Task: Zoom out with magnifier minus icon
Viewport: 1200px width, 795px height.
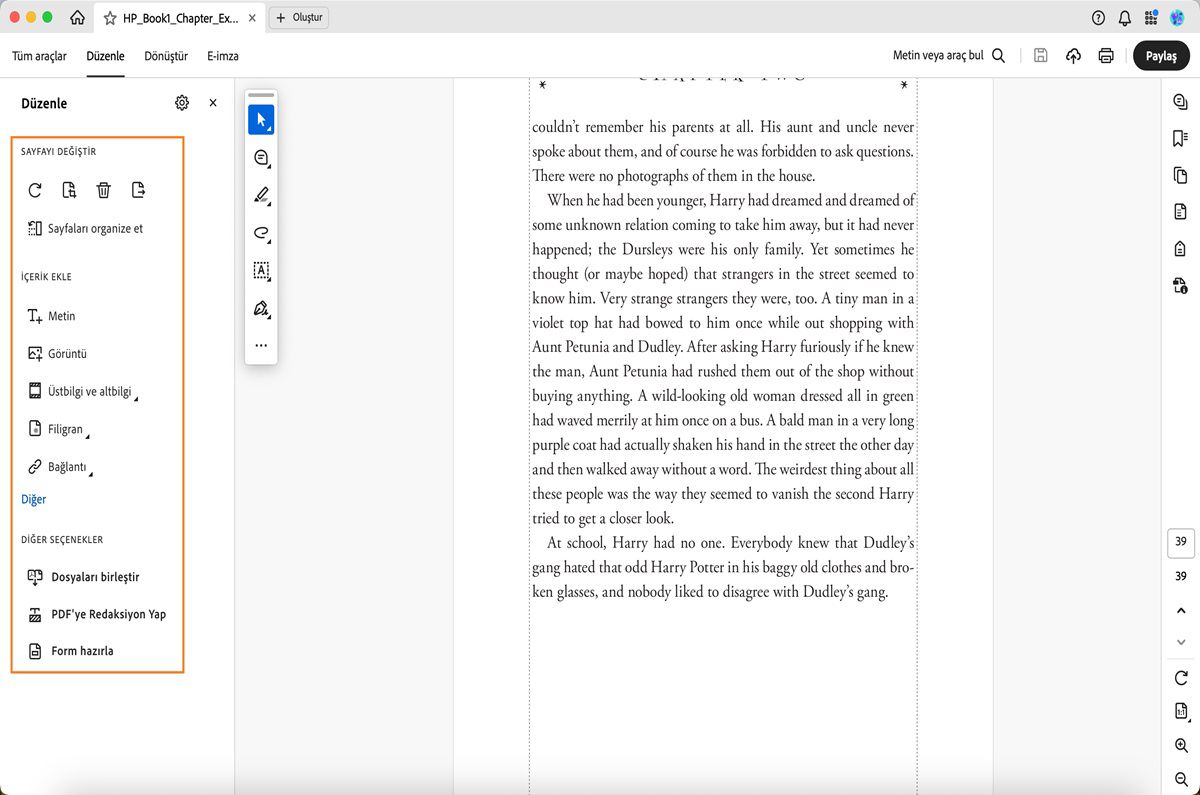Action: (x=1181, y=779)
